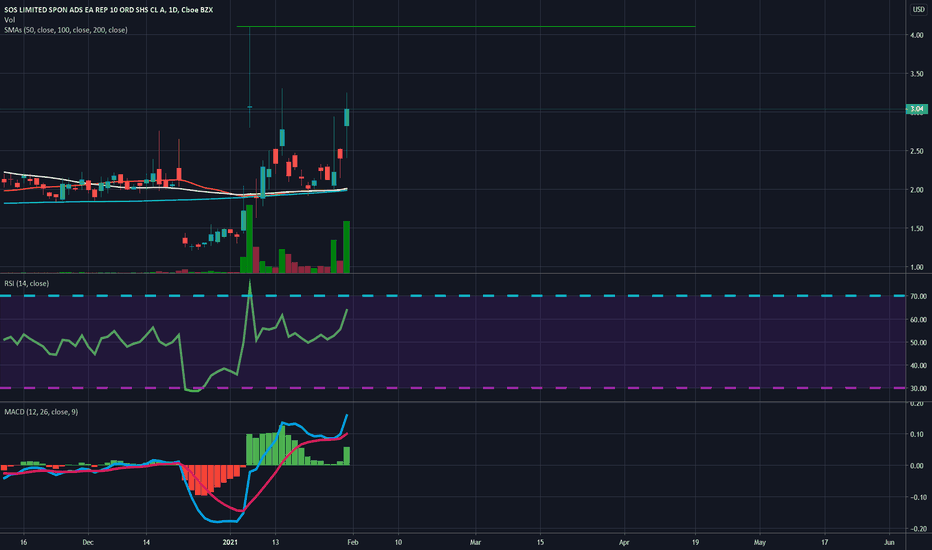Select the latest teal candlestick at 3.04
The height and width of the screenshot is (550, 932).
tap(347, 117)
